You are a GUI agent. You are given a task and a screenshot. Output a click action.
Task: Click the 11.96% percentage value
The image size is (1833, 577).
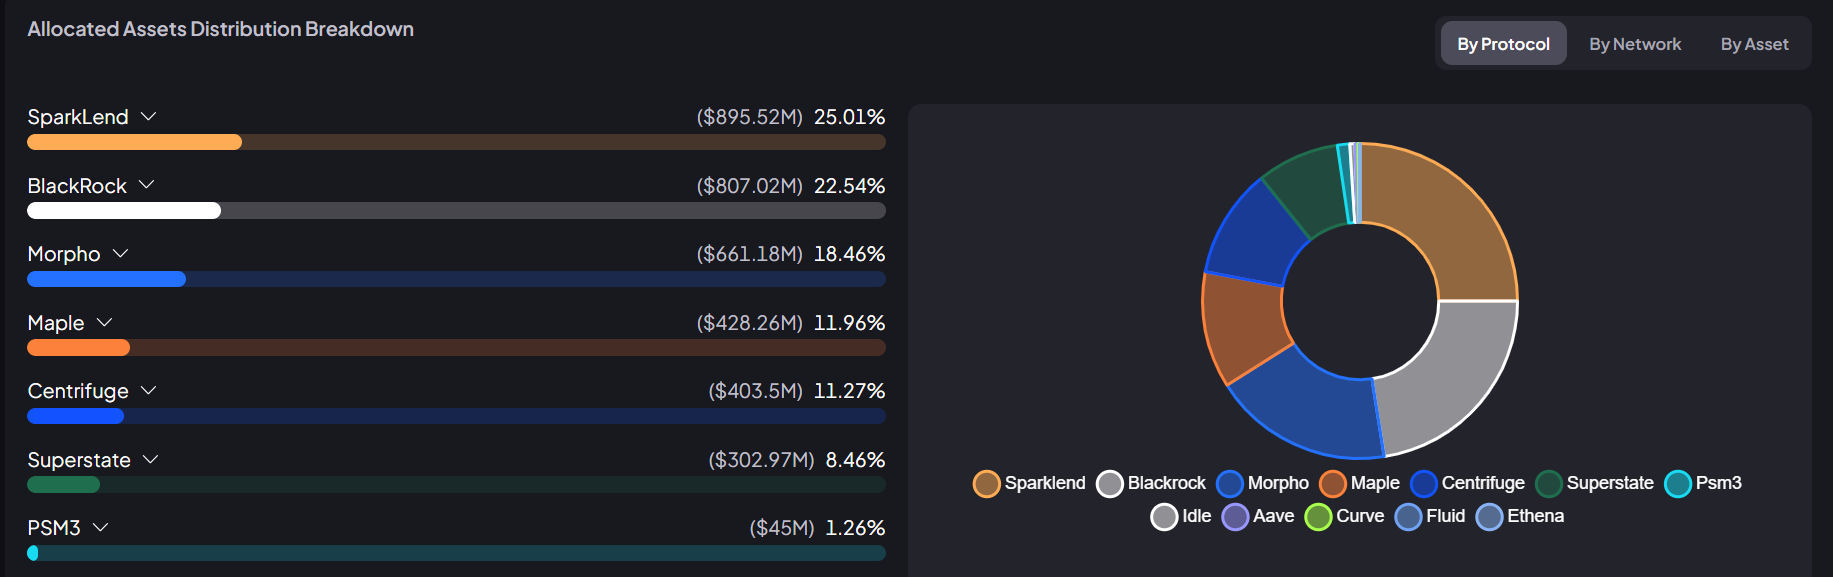(849, 323)
